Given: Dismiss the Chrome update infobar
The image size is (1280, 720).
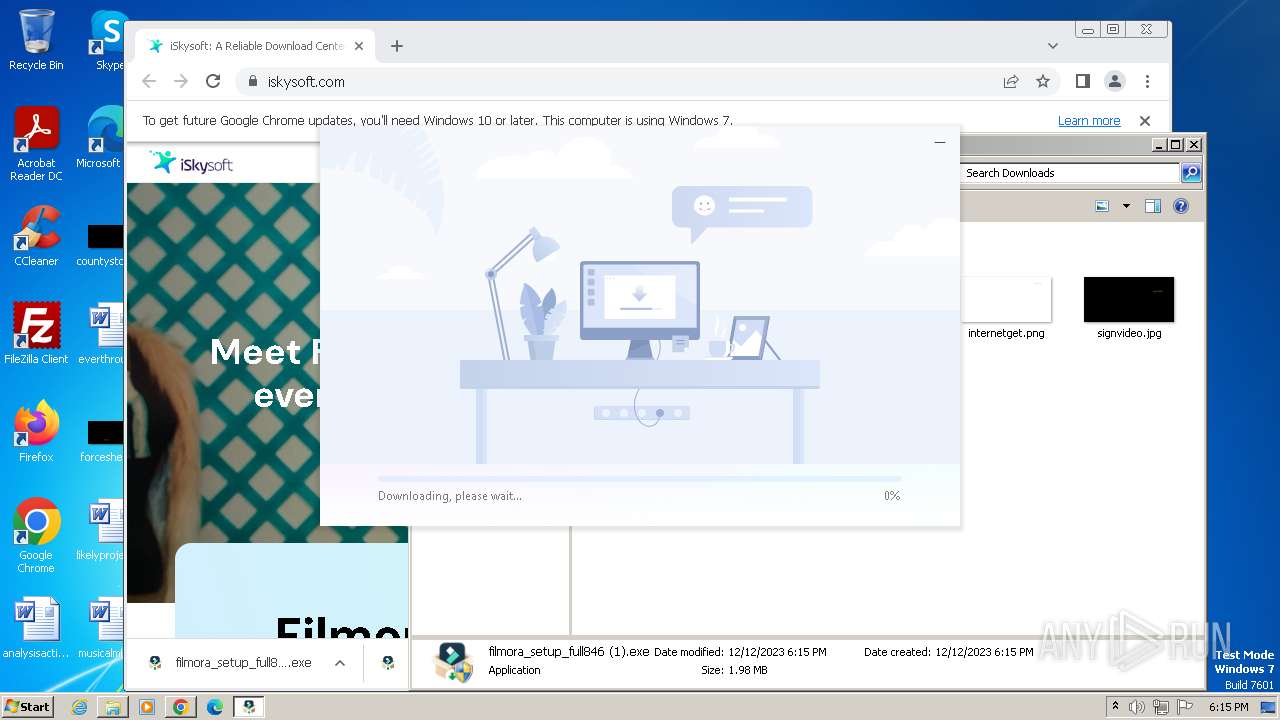Looking at the screenshot, I should pos(1145,121).
